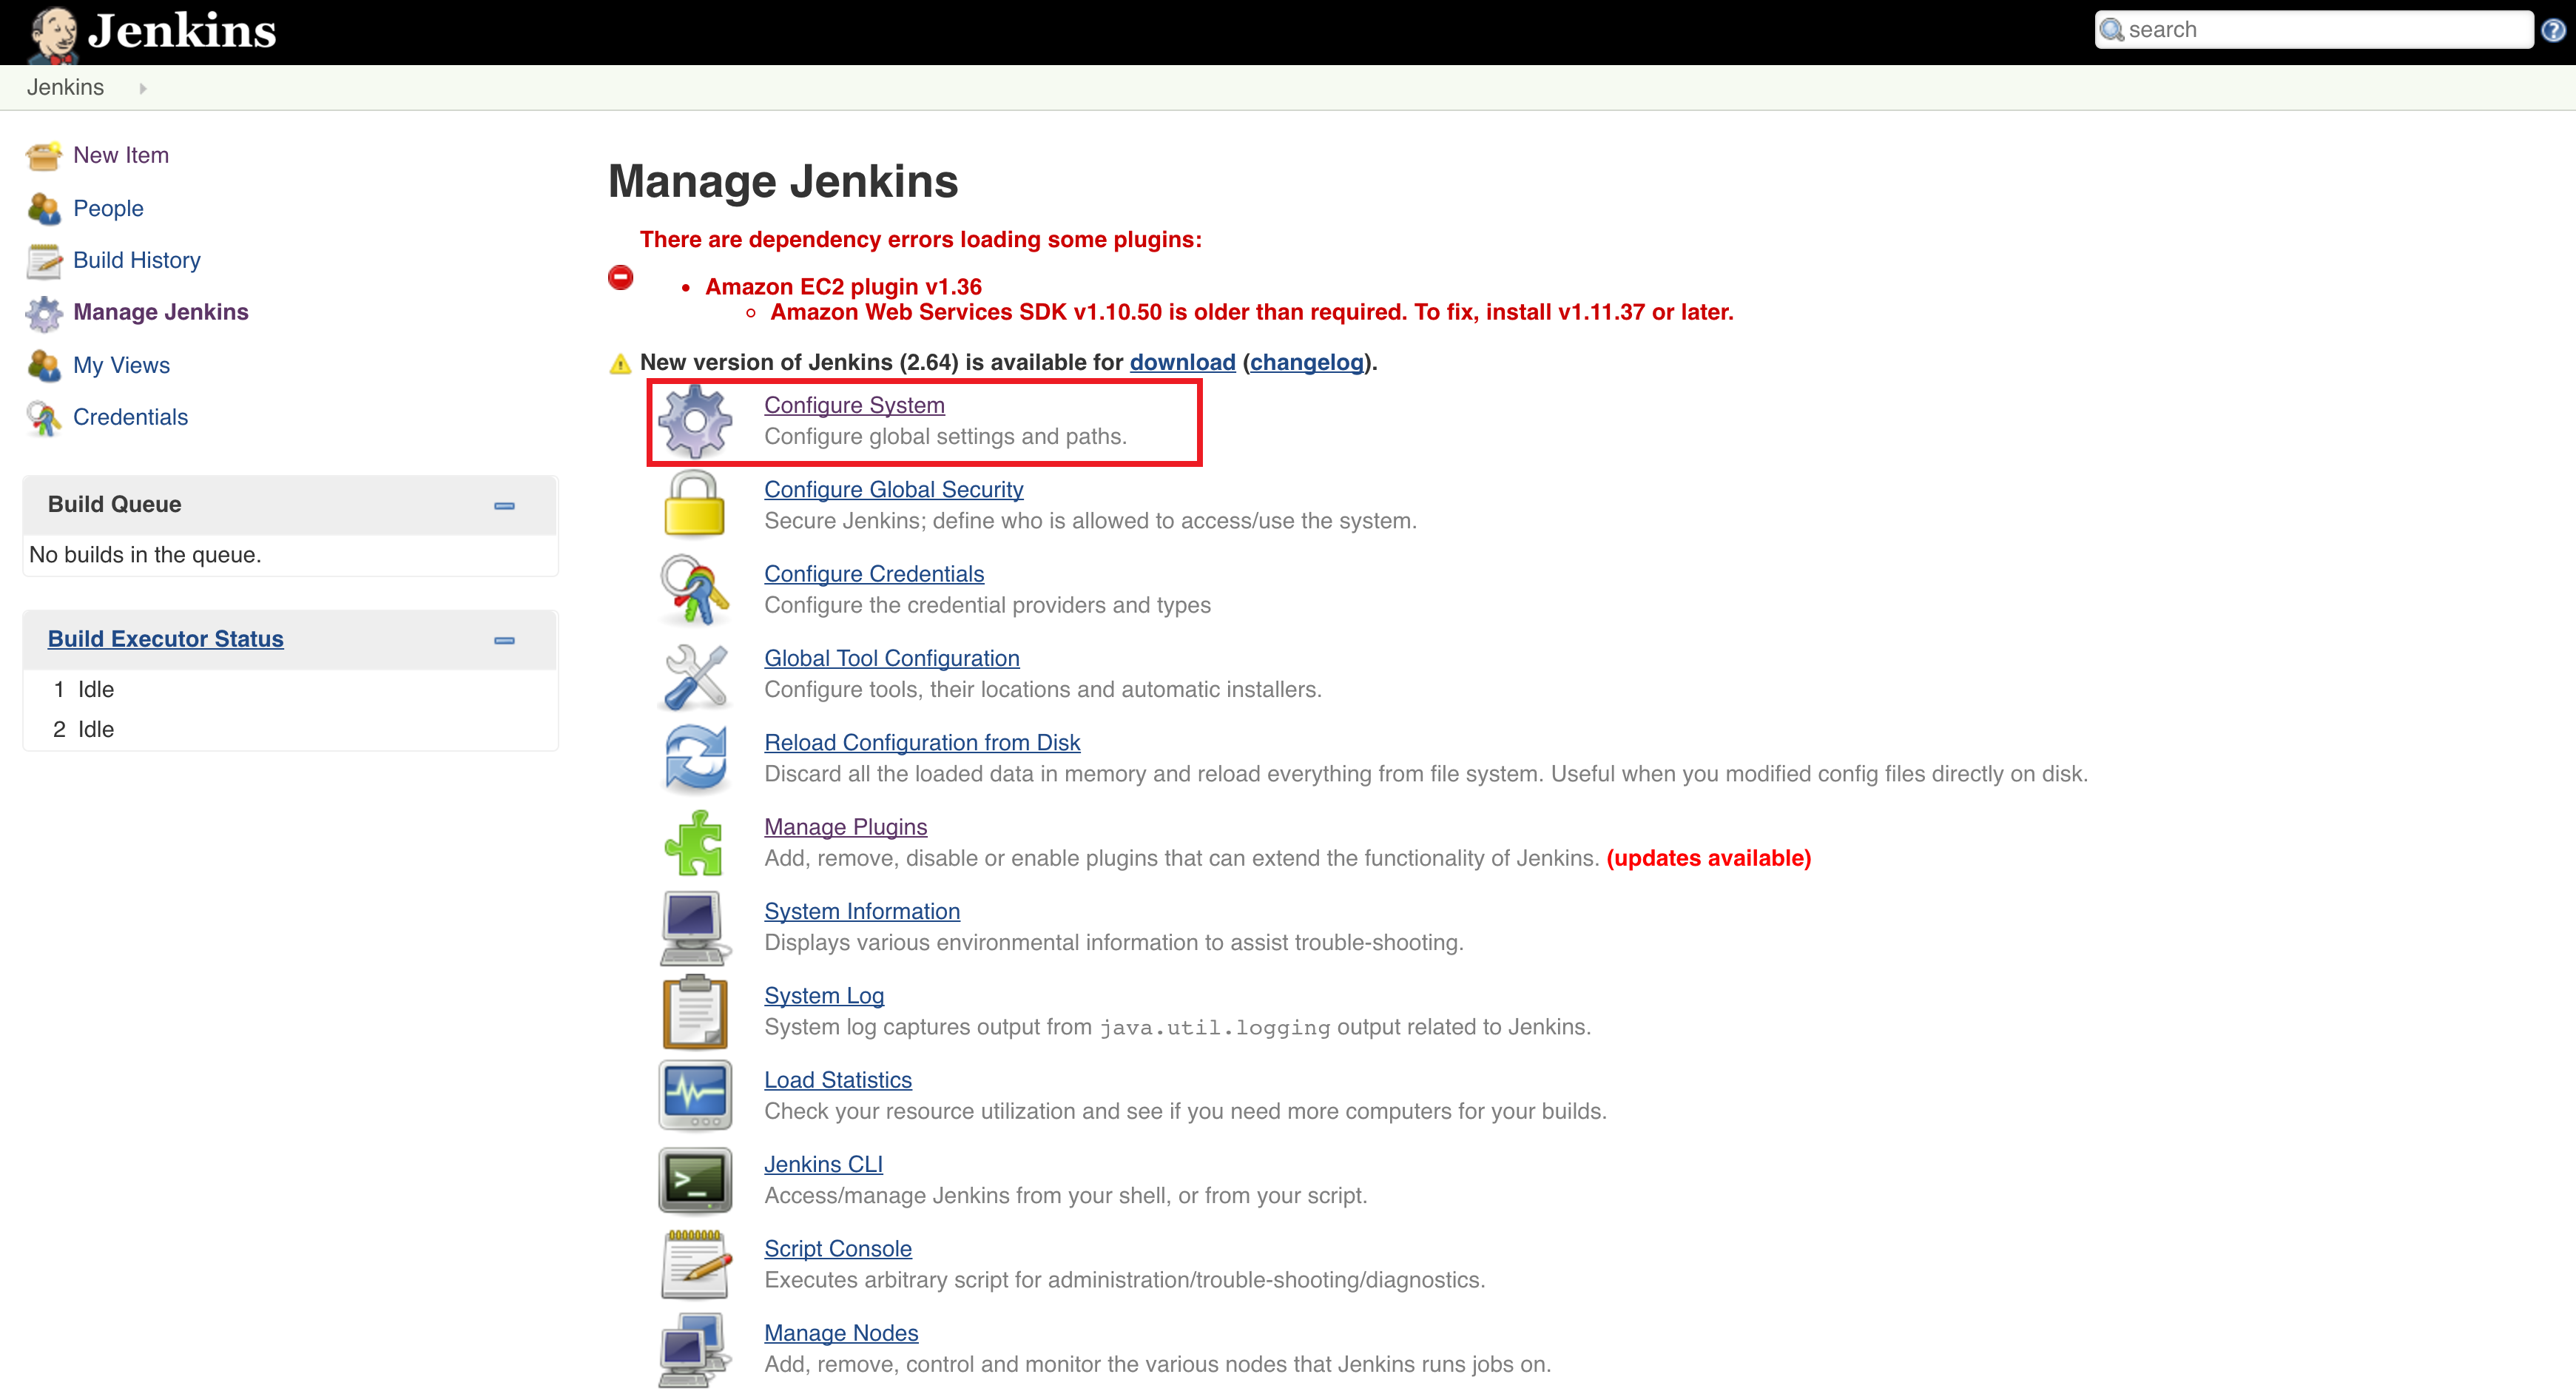Open Credentials in sidebar
Screen dimensions: 2576x1394
click(x=130, y=417)
